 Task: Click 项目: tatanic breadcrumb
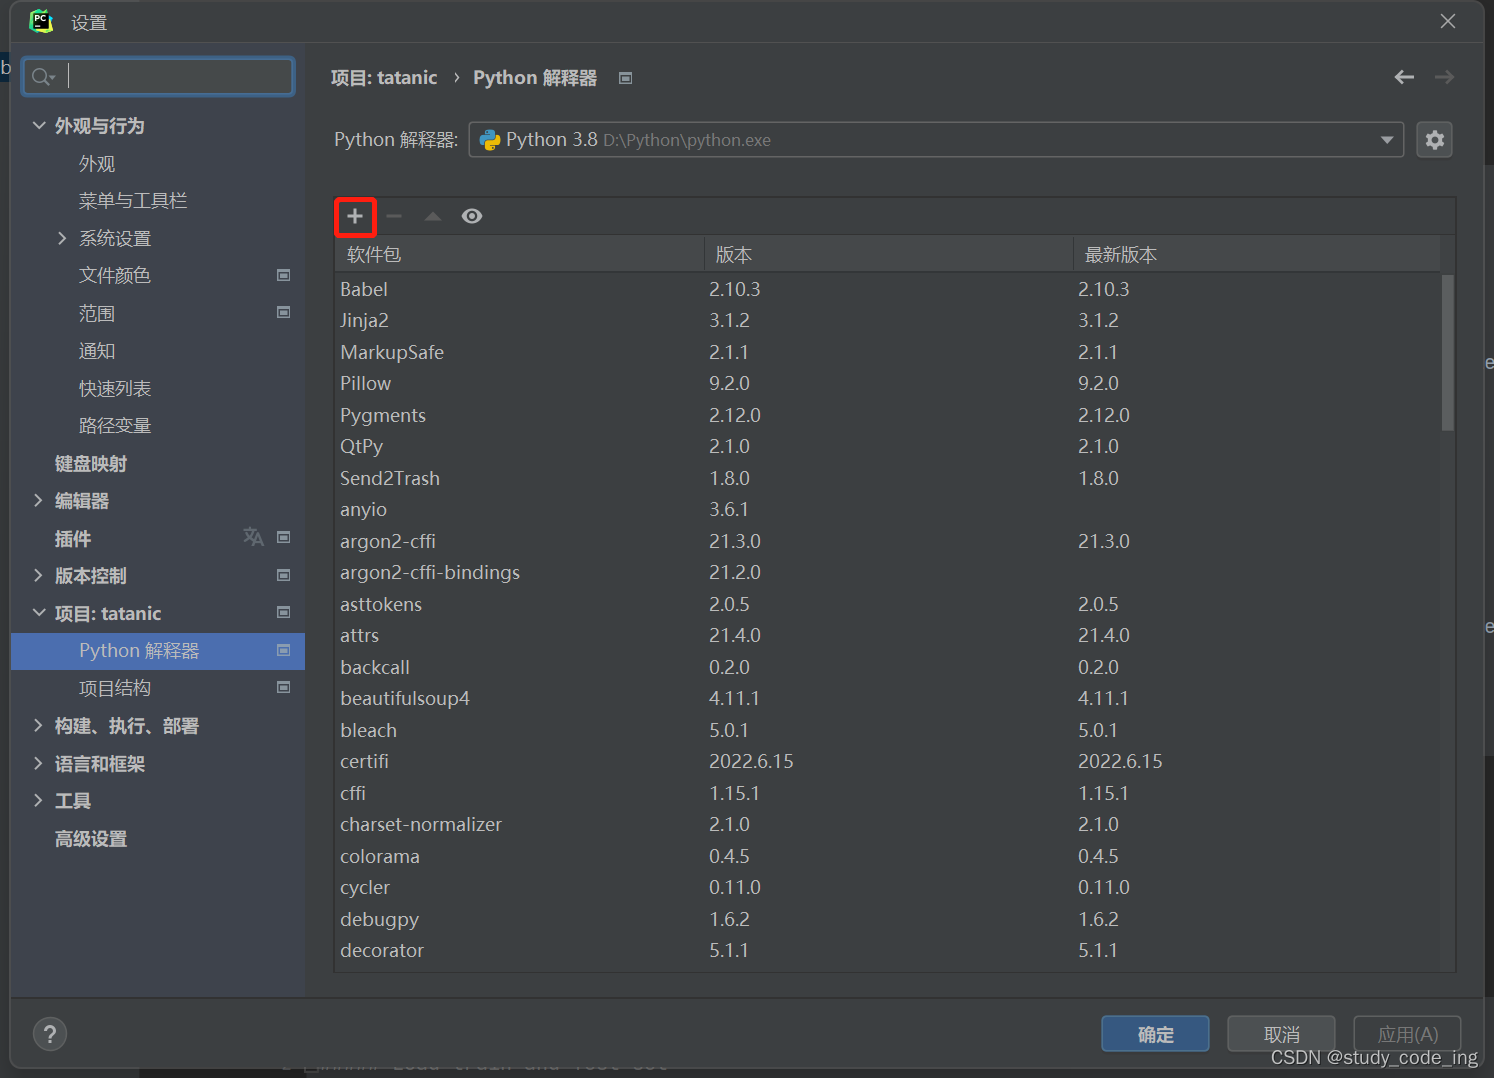click(x=384, y=78)
